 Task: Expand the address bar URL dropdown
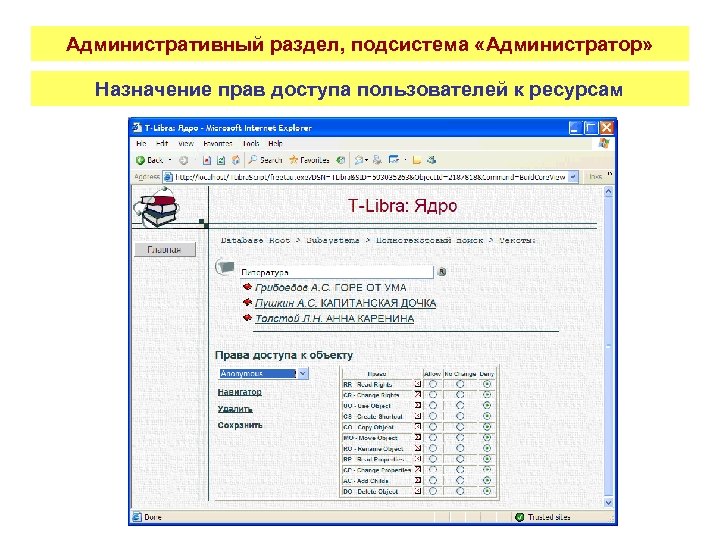pos(573,177)
